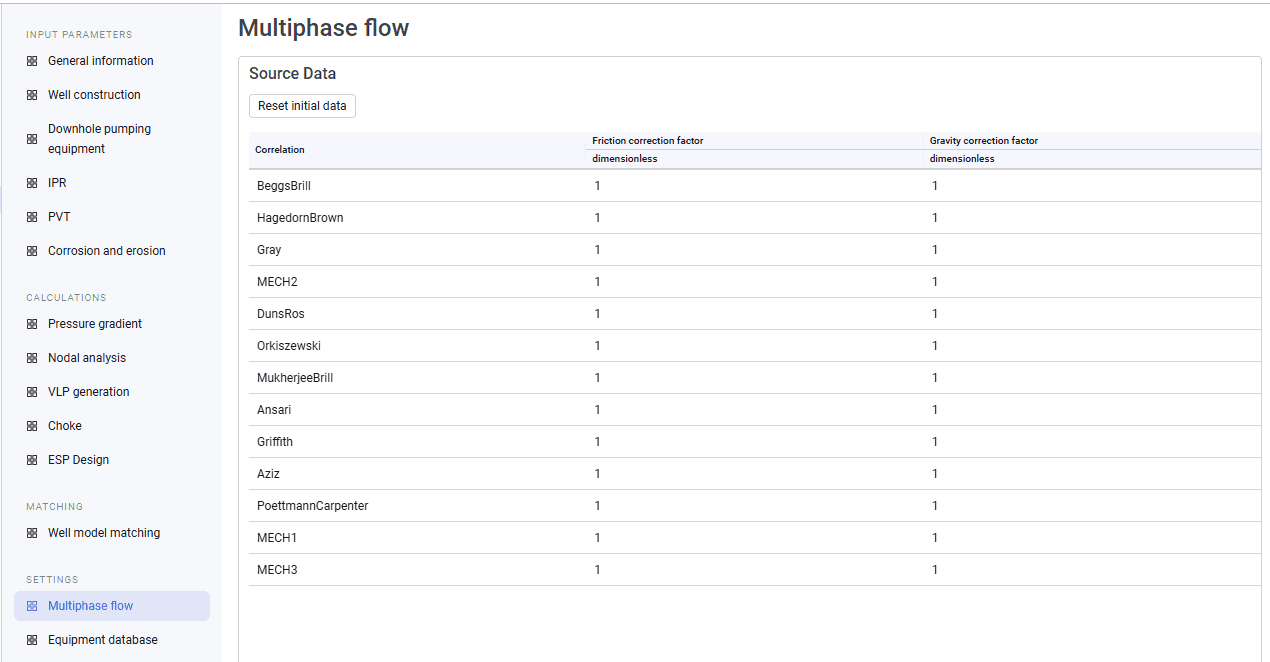Edit Gray gravity correction factor cell
Viewport: 1270px width, 662px height.
[1092, 250]
